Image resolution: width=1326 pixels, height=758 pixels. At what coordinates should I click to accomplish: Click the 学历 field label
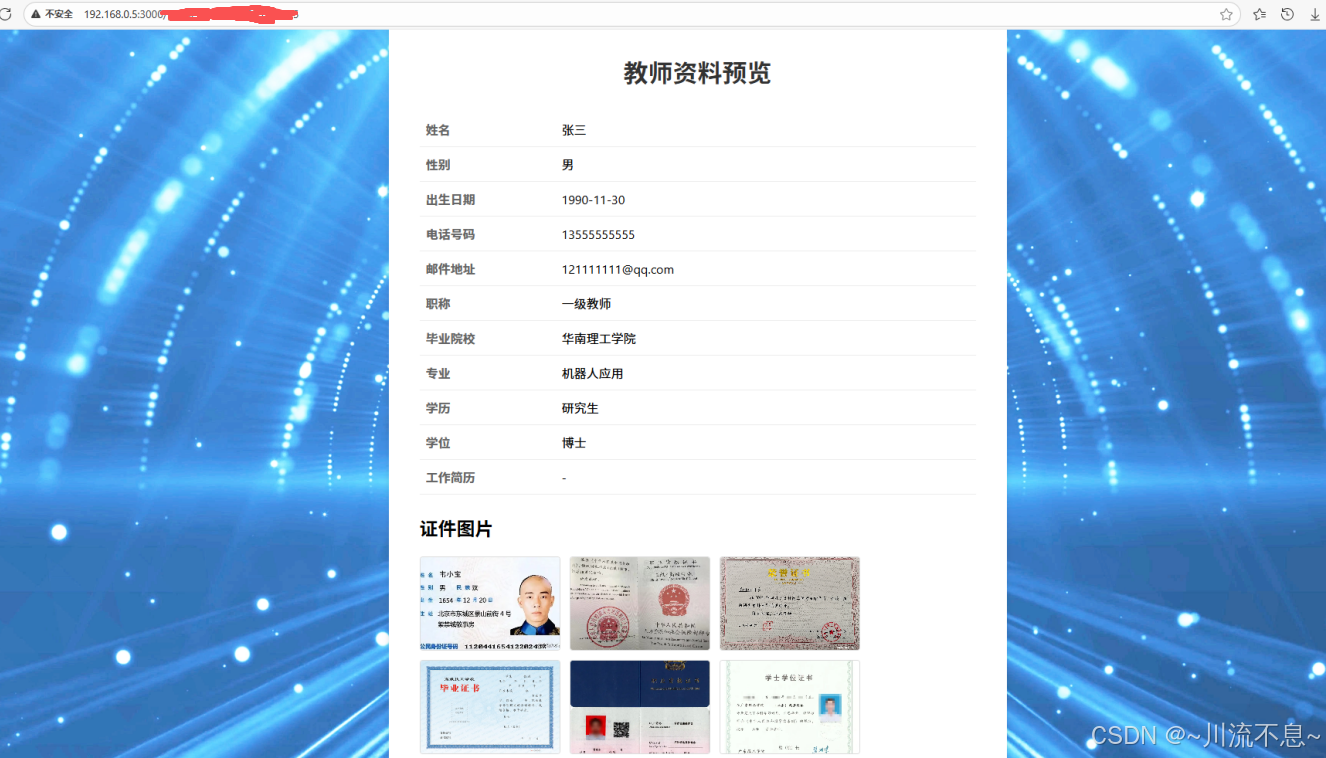(x=438, y=408)
